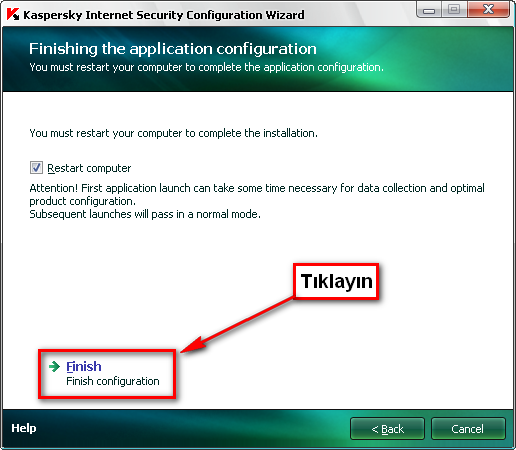Click the red arrow pointing at Finish
This screenshot has width=516, height=450.
pos(238,325)
